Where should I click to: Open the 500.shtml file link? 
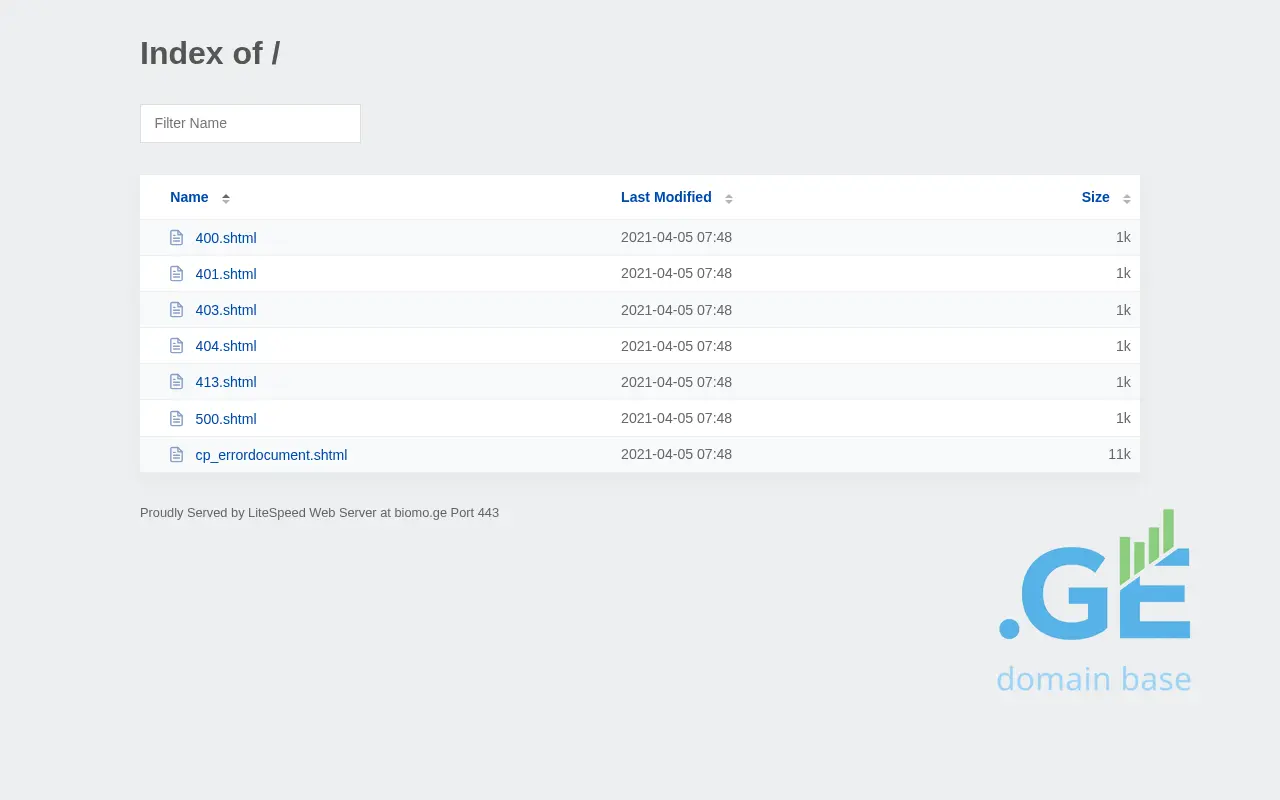[x=226, y=419]
